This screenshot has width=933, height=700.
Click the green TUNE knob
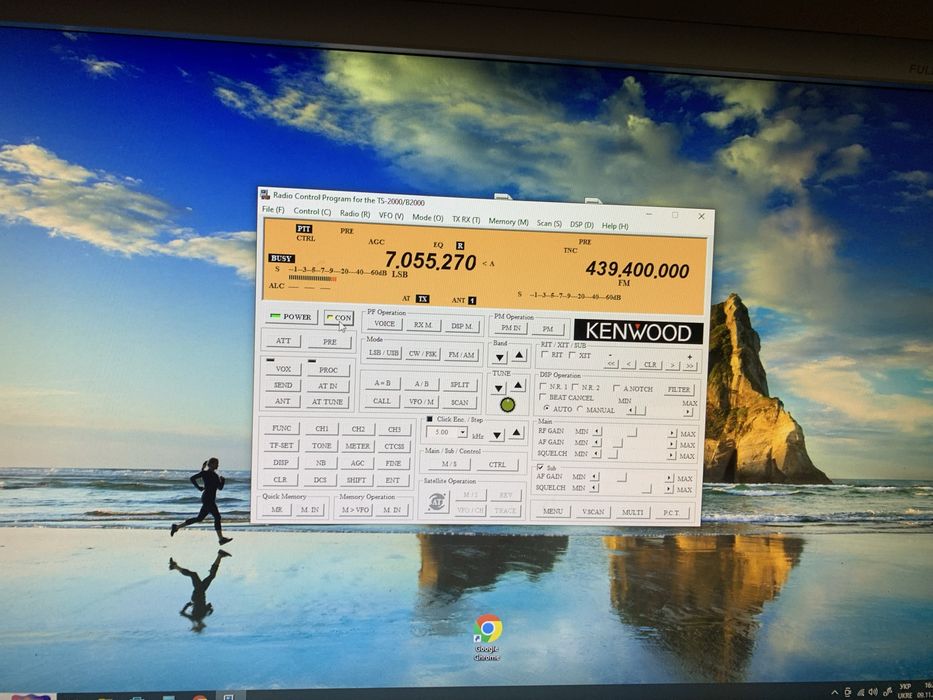coord(507,405)
